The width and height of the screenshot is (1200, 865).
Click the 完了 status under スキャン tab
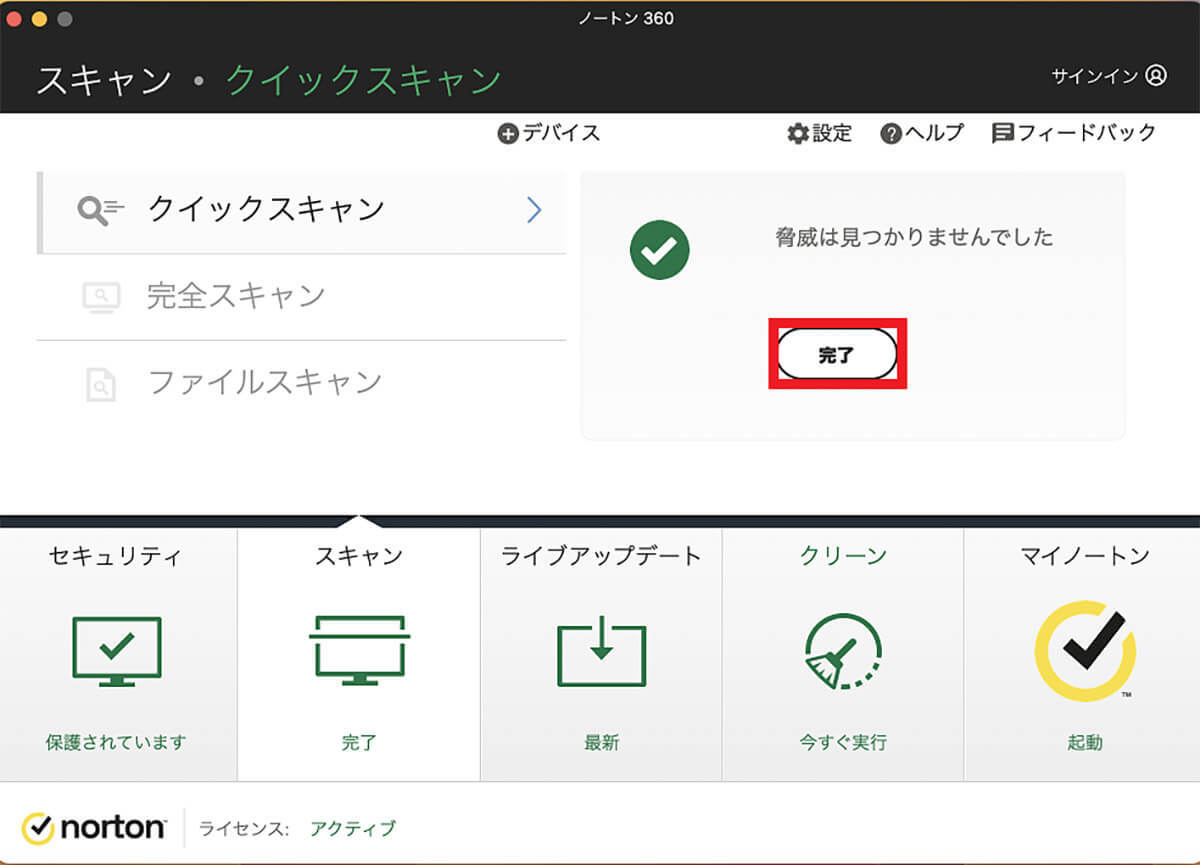pyautogui.click(x=359, y=743)
